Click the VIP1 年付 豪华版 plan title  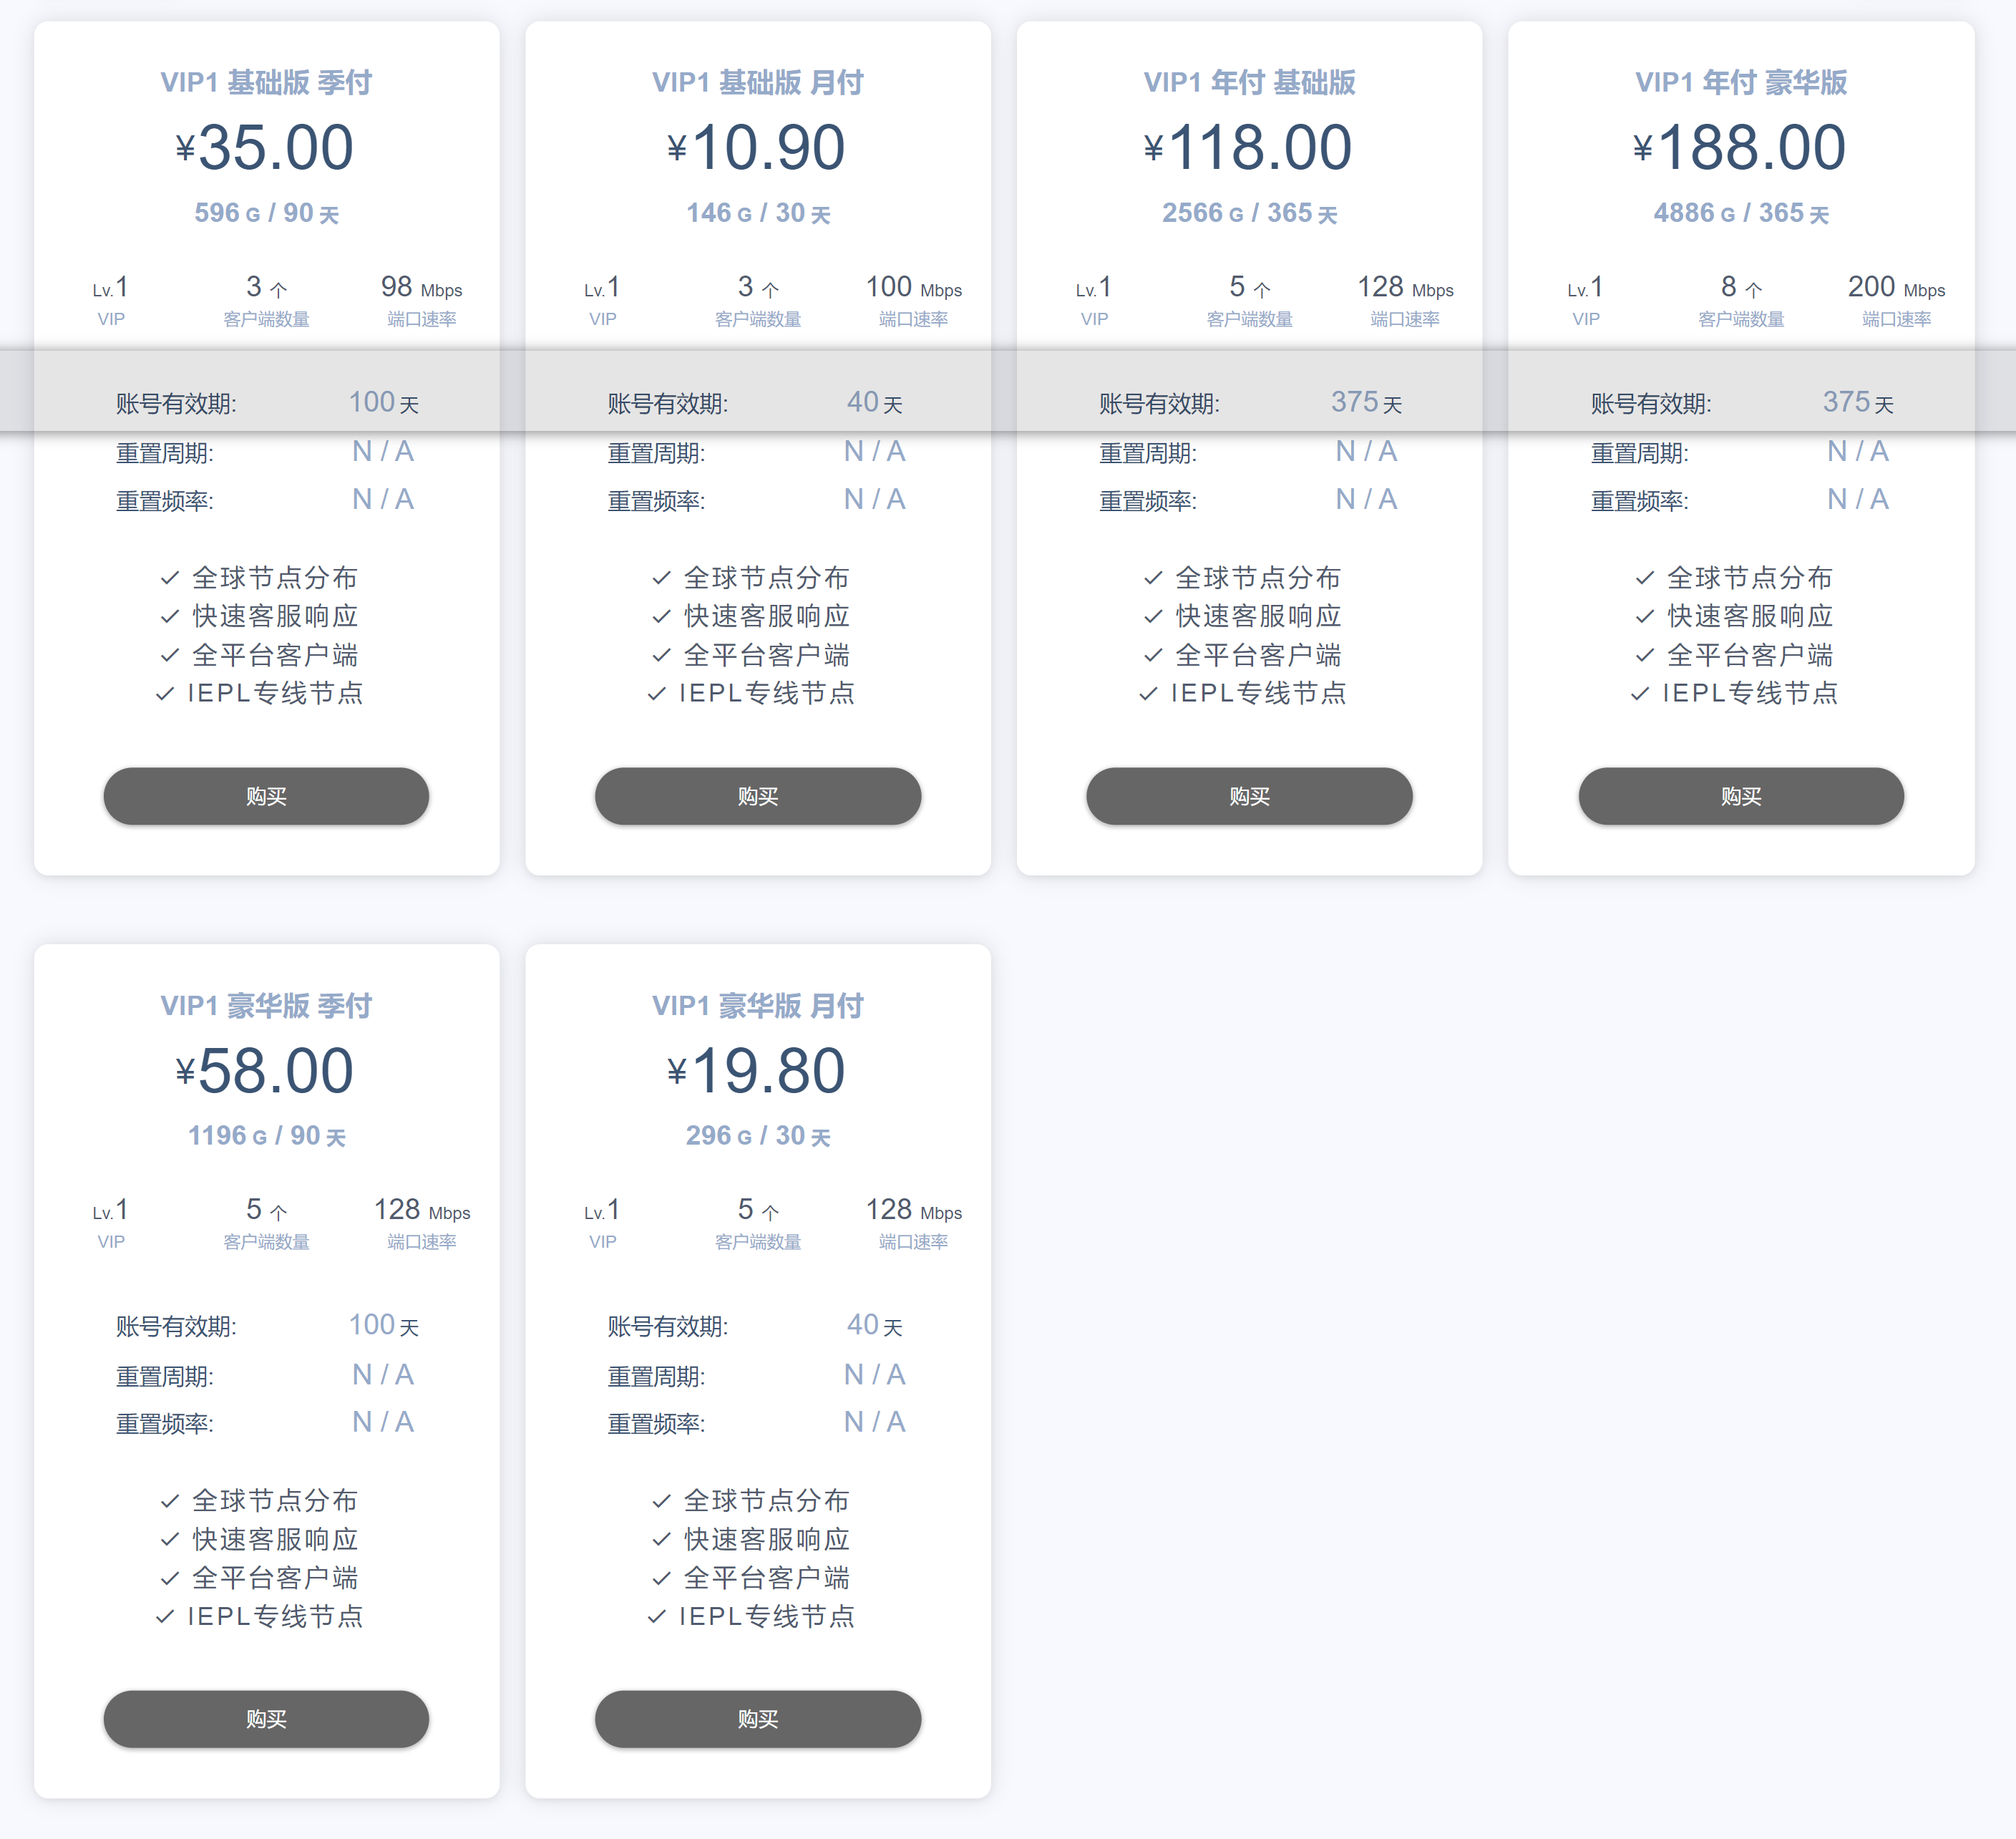click(x=1740, y=82)
